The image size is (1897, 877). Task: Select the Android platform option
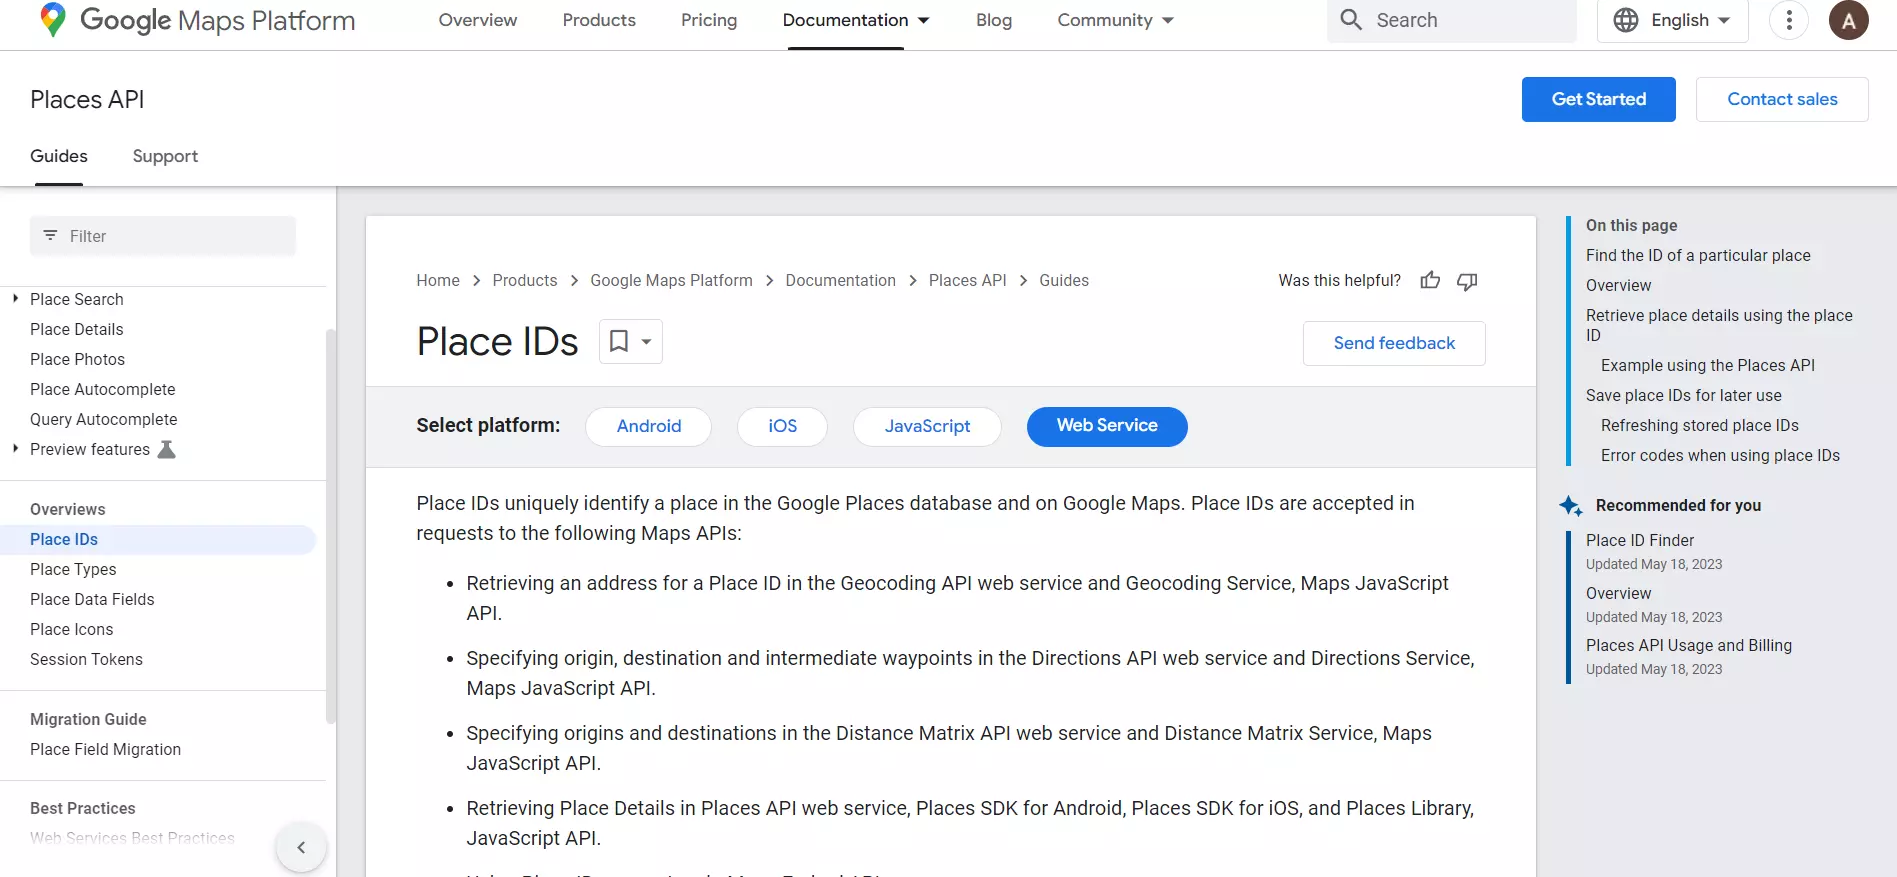[x=648, y=426]
